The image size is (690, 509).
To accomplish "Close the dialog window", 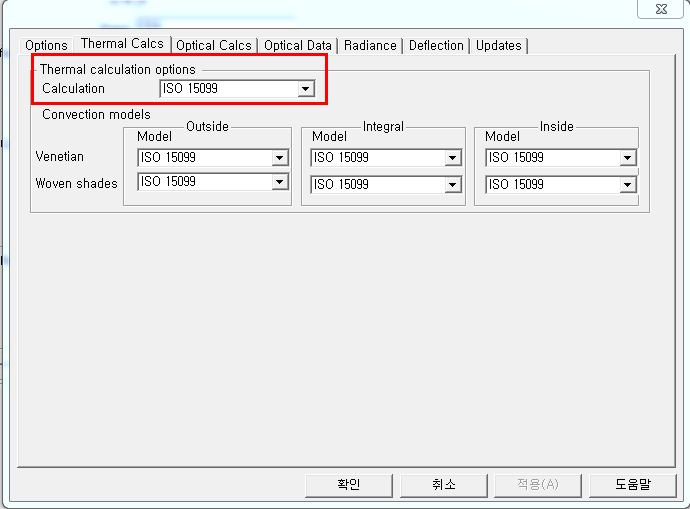I will click(x=663, y=7).
